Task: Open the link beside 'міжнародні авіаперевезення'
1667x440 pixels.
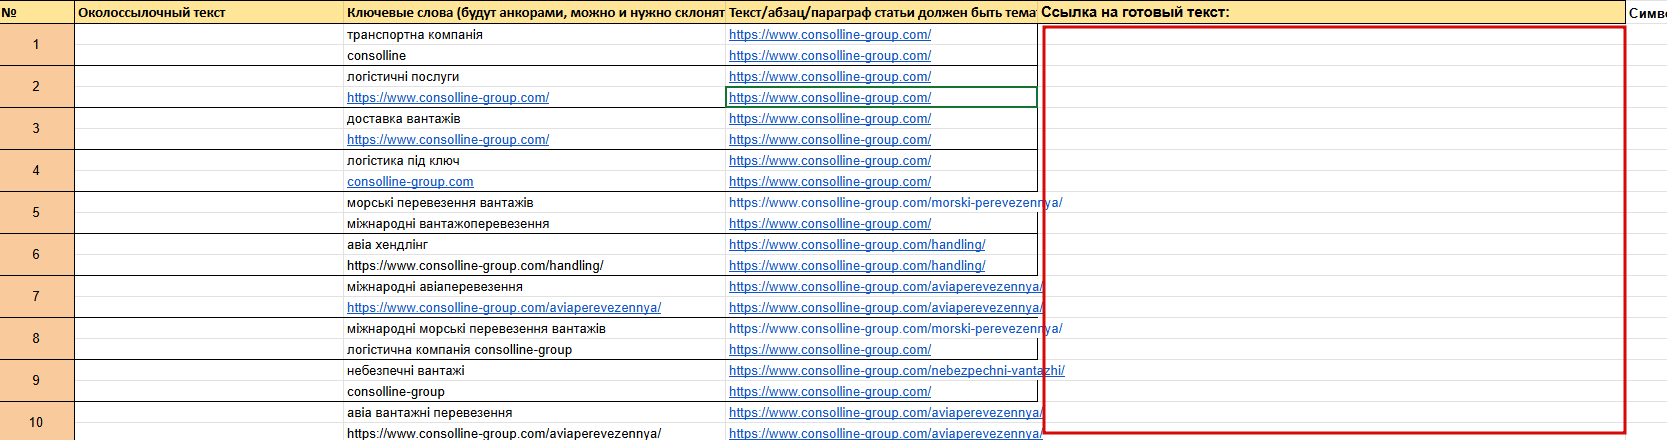Action: (x=886, y=287)
